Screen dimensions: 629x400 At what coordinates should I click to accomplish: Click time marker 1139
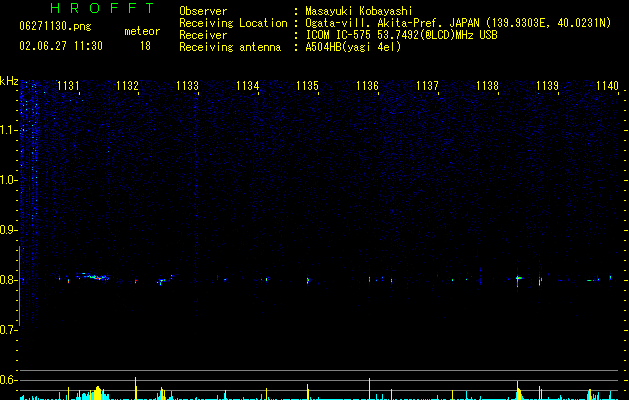pyautogui.click(x=548, y=86)
